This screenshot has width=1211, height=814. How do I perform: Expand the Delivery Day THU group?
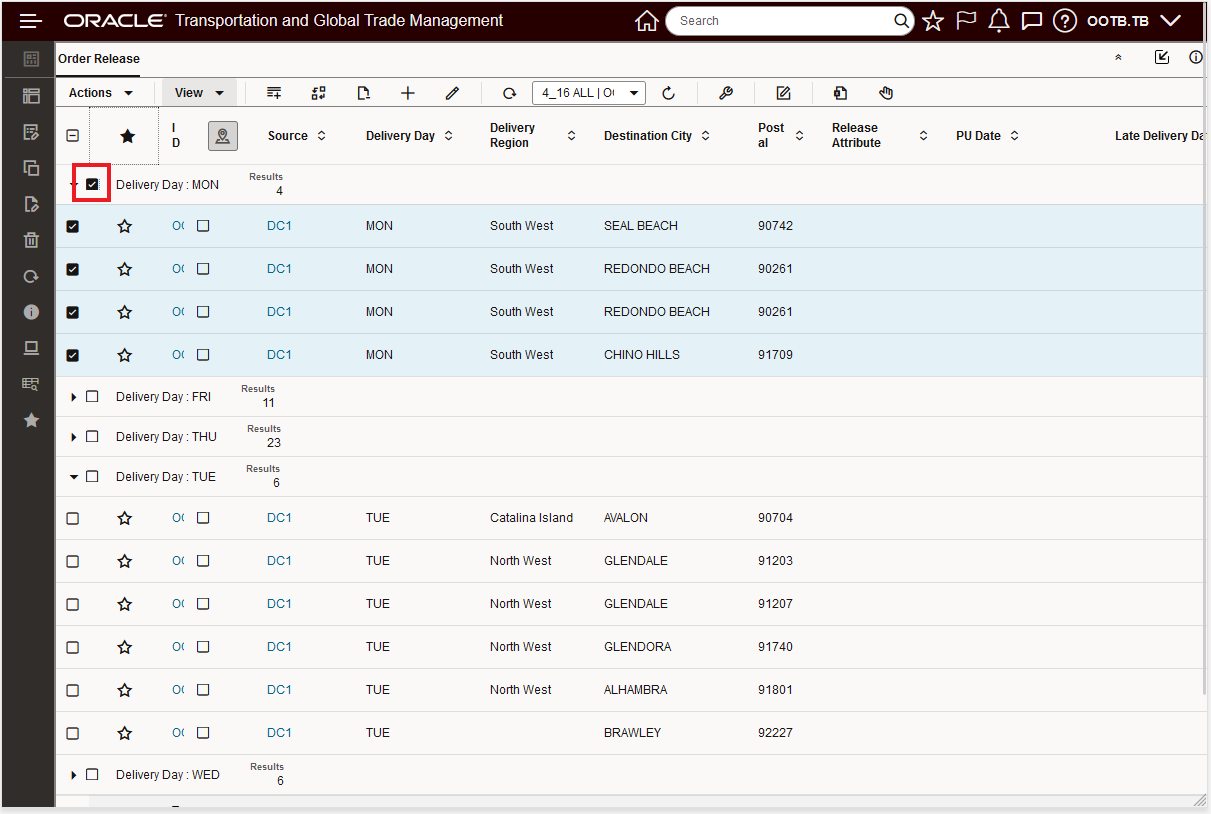tap(73, 437)
